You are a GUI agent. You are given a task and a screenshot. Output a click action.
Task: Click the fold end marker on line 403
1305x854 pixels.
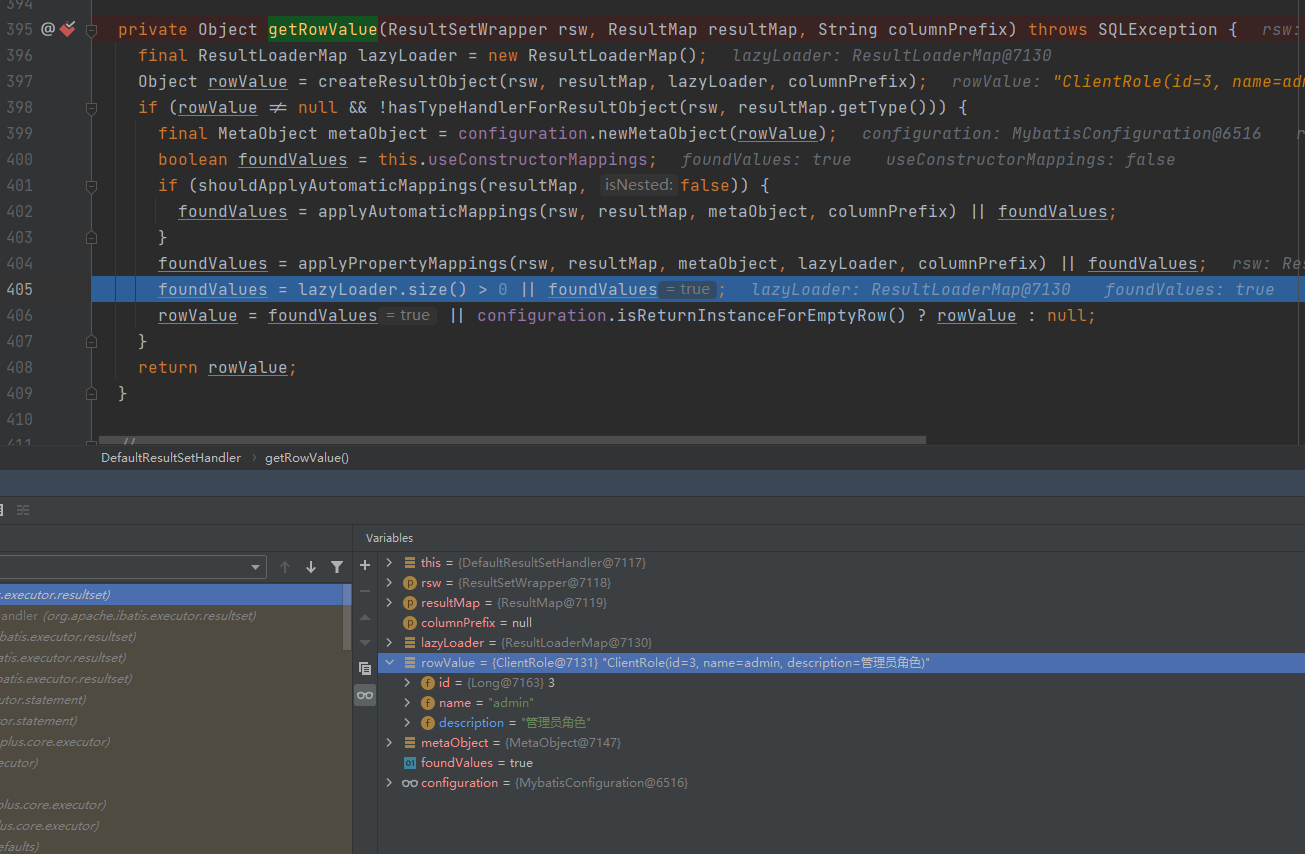pos(92,237)
